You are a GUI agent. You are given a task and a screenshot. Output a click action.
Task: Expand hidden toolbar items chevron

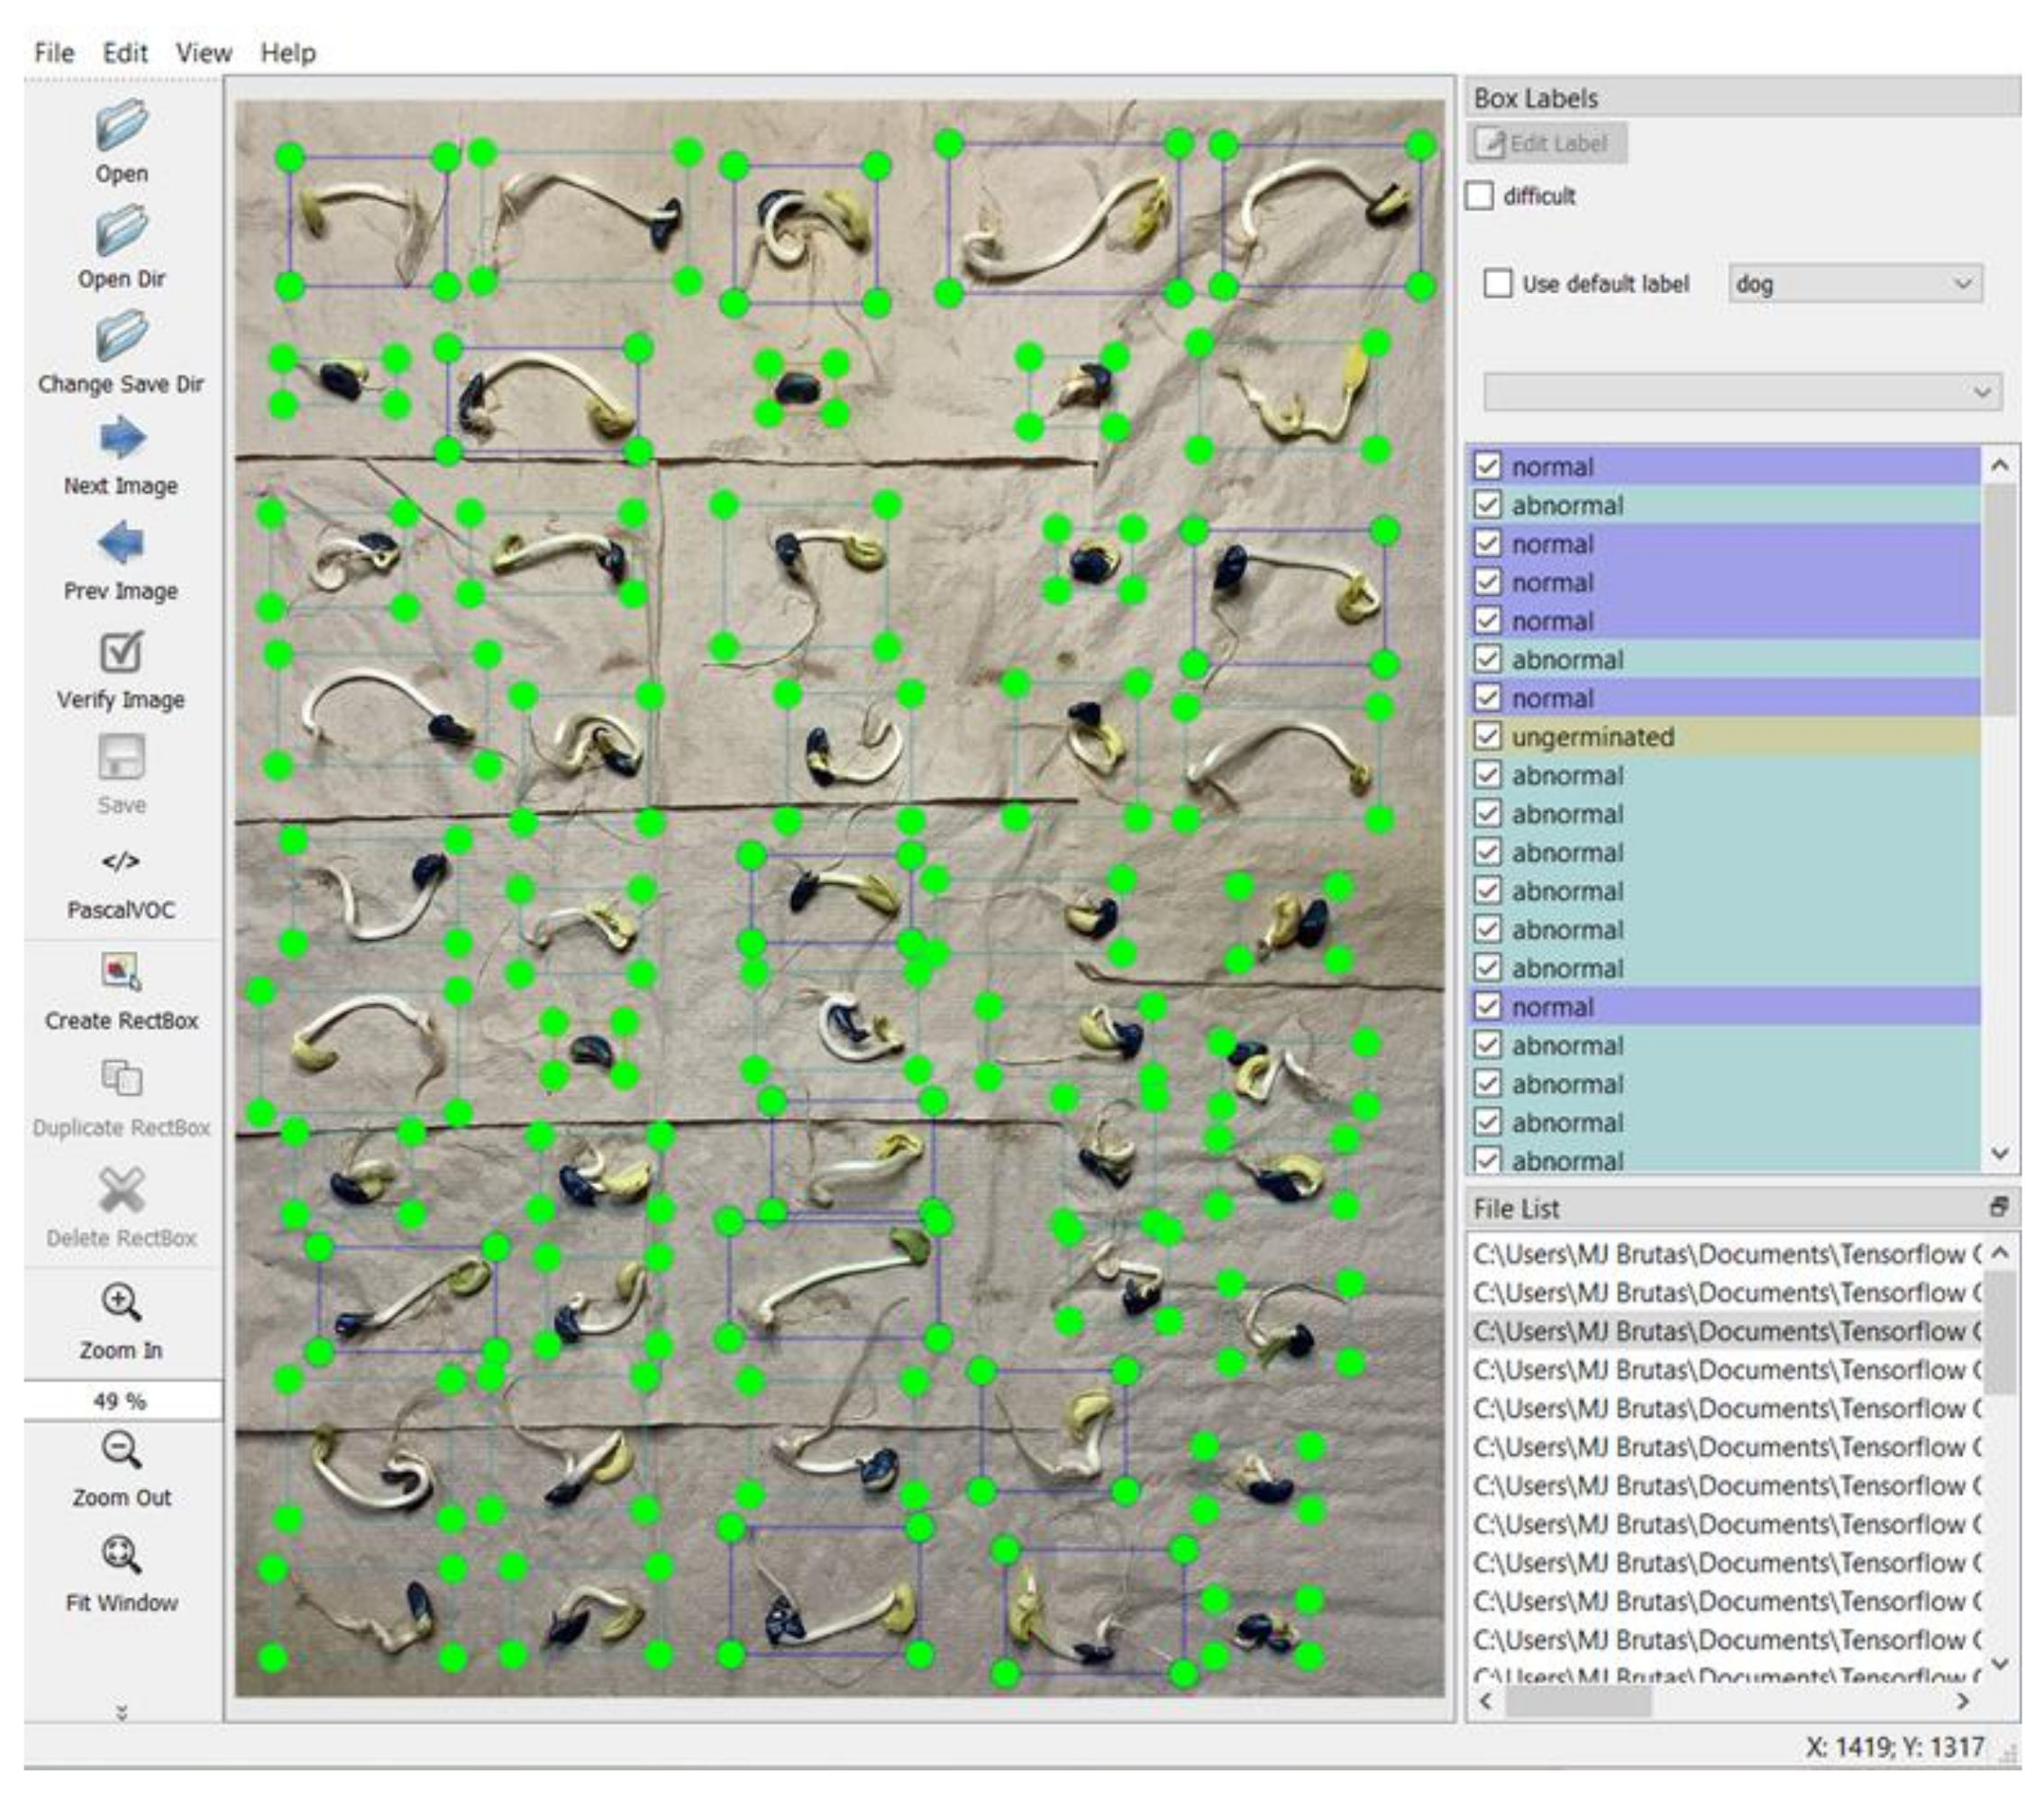pyautogui.click(x=121, y=1713)
